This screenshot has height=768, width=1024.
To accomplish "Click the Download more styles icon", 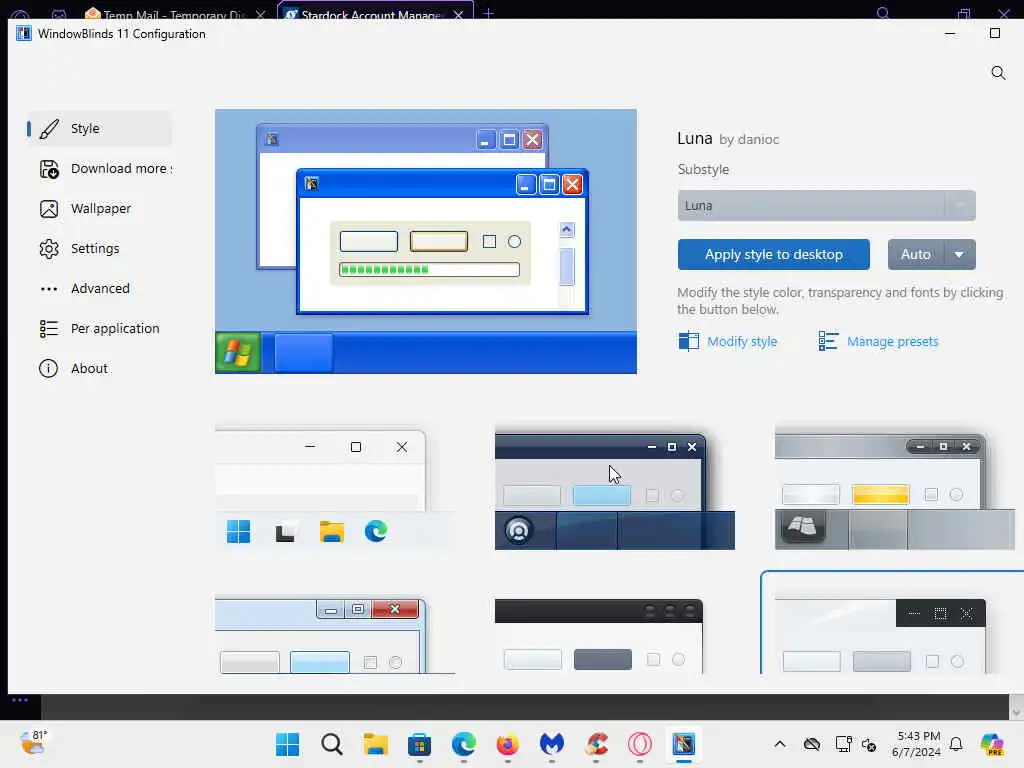I will click(x=49, y=169).
